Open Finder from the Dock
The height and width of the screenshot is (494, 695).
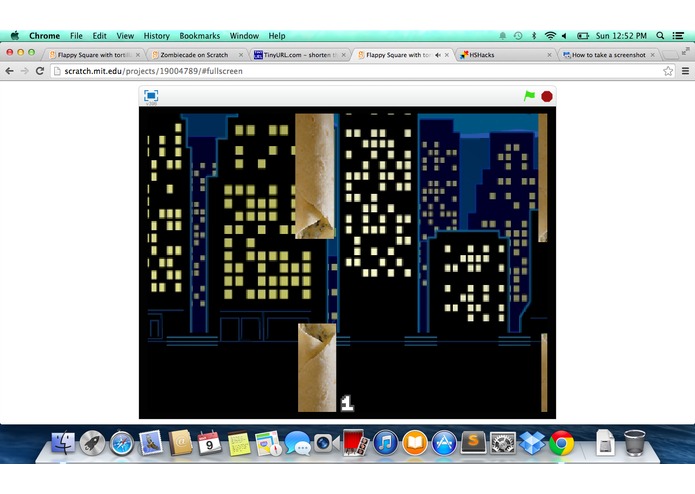coord(63,443)
